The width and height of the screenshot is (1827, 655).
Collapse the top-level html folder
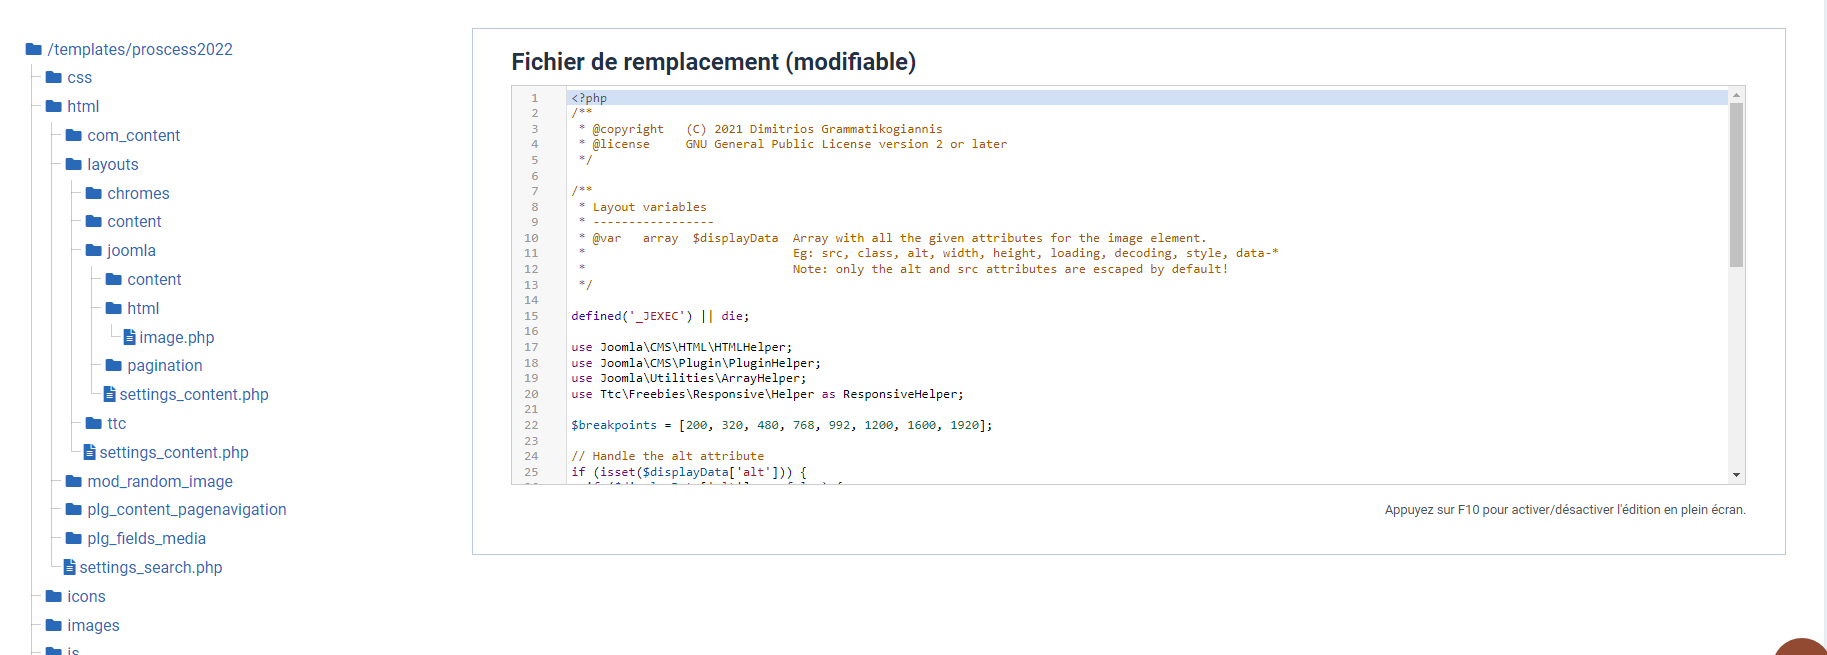coord(83,106)
